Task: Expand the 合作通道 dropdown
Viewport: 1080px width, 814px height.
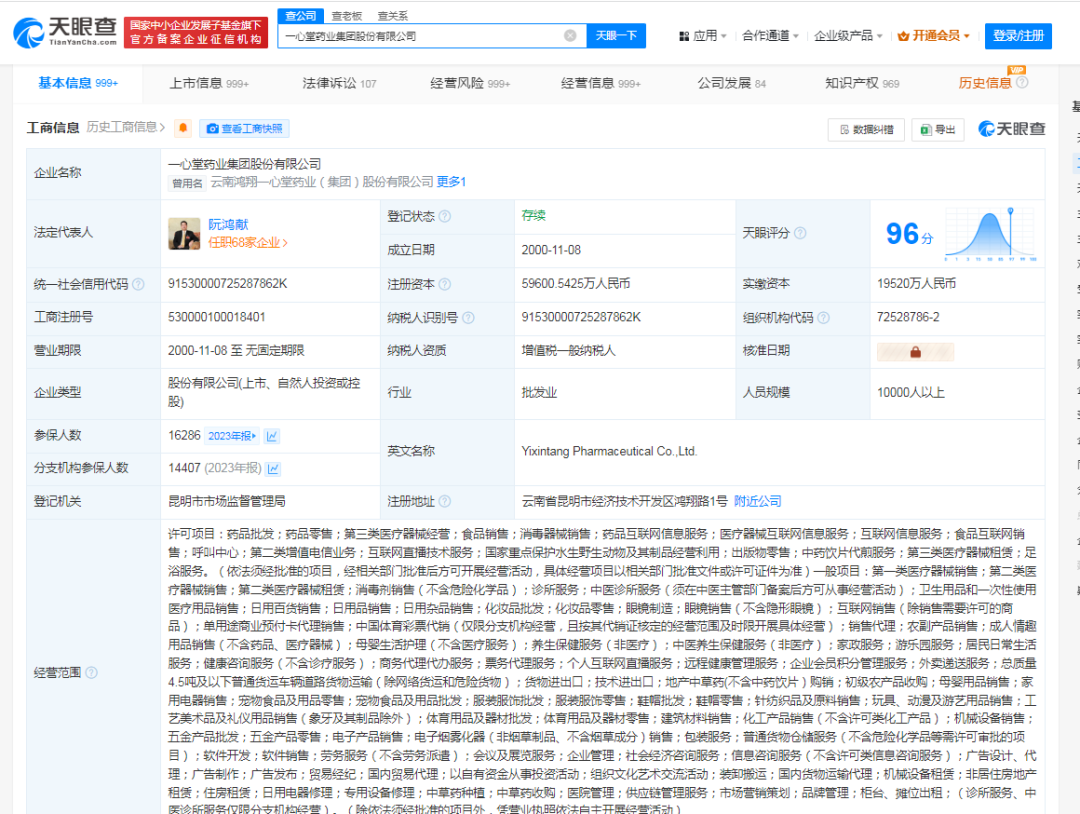Action: coord(770,36)
